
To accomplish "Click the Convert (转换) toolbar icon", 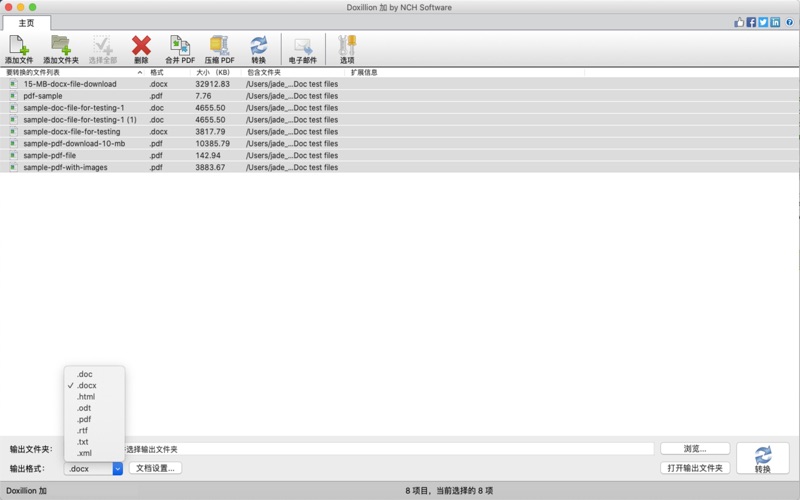I will (x=258, y=49).
